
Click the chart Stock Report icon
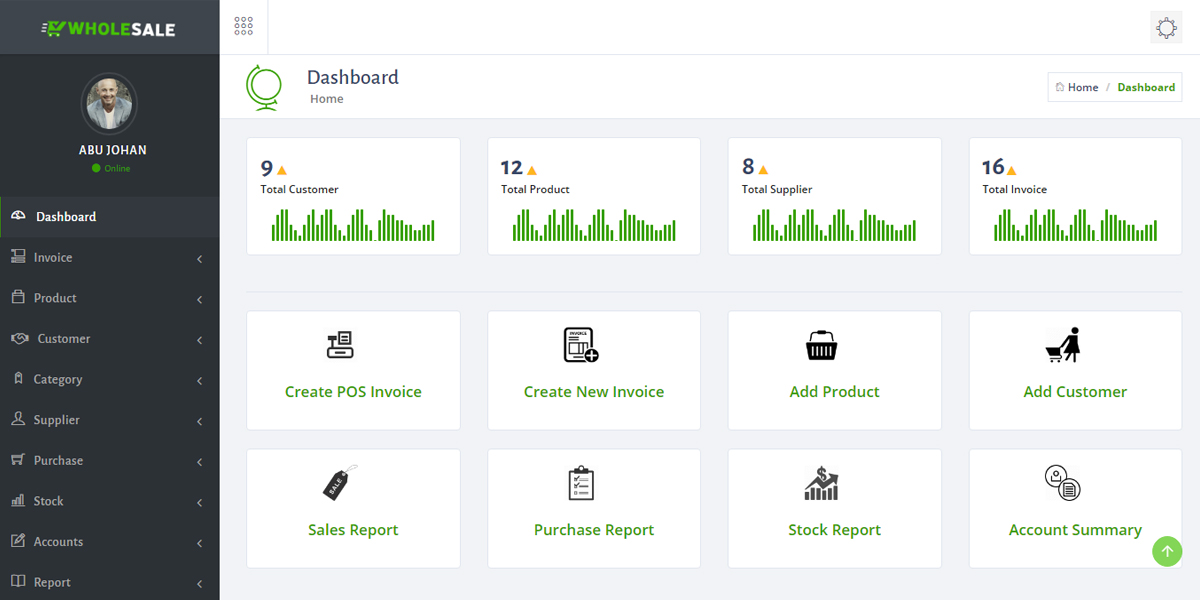point(821,483)
